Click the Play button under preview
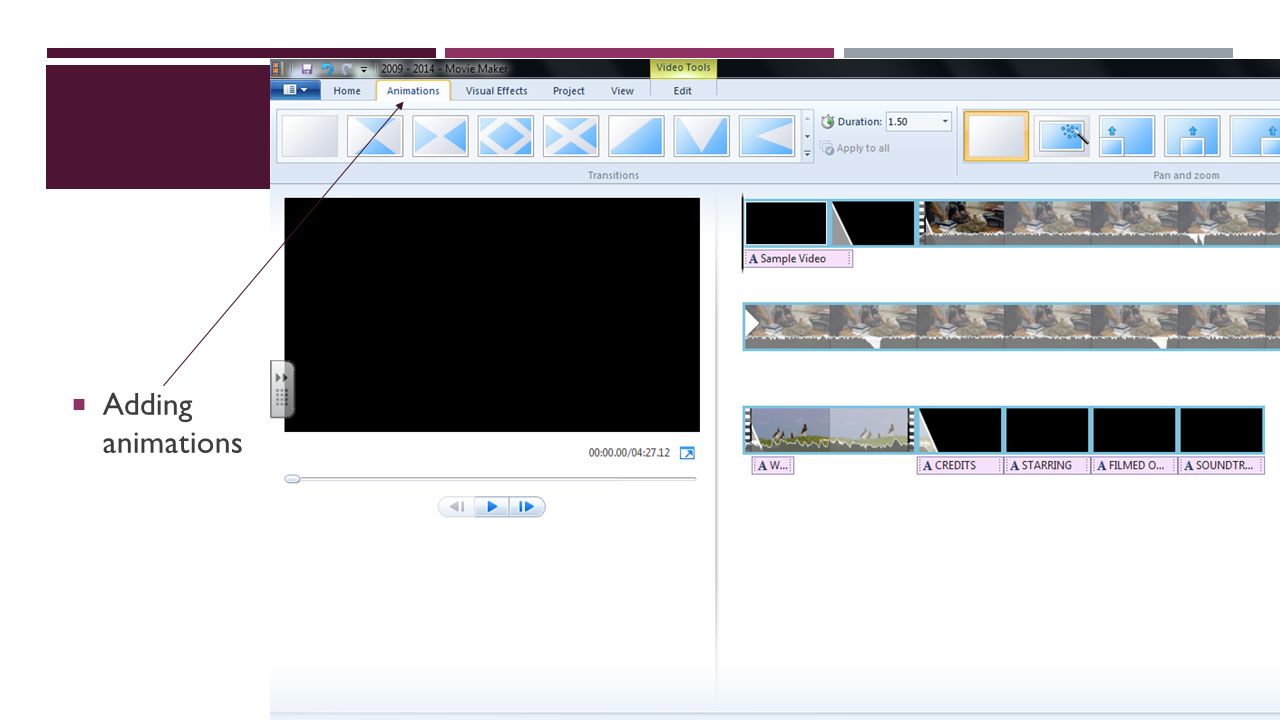Screen dimensions: 1280x720 [492, 507]
